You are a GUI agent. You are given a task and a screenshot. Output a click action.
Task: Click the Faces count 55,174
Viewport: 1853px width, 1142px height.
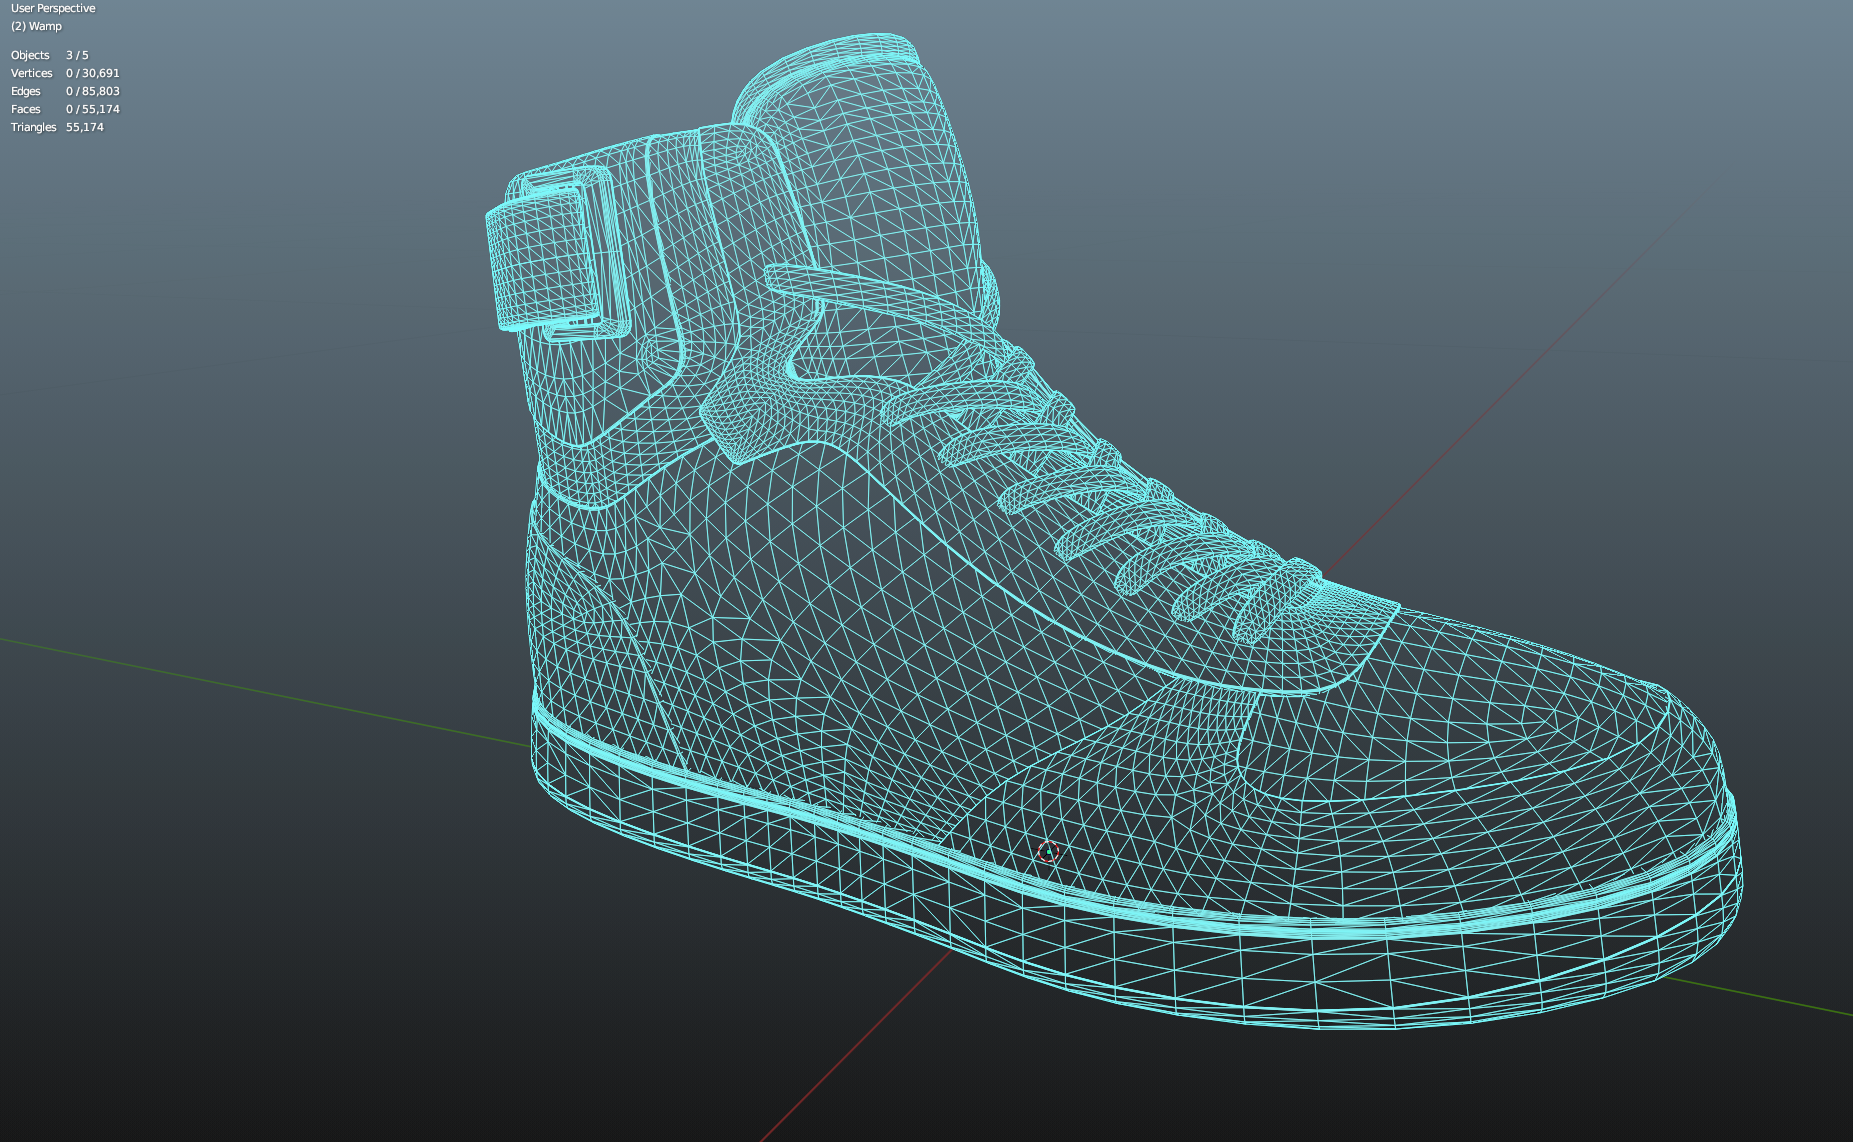click(92, 109)
